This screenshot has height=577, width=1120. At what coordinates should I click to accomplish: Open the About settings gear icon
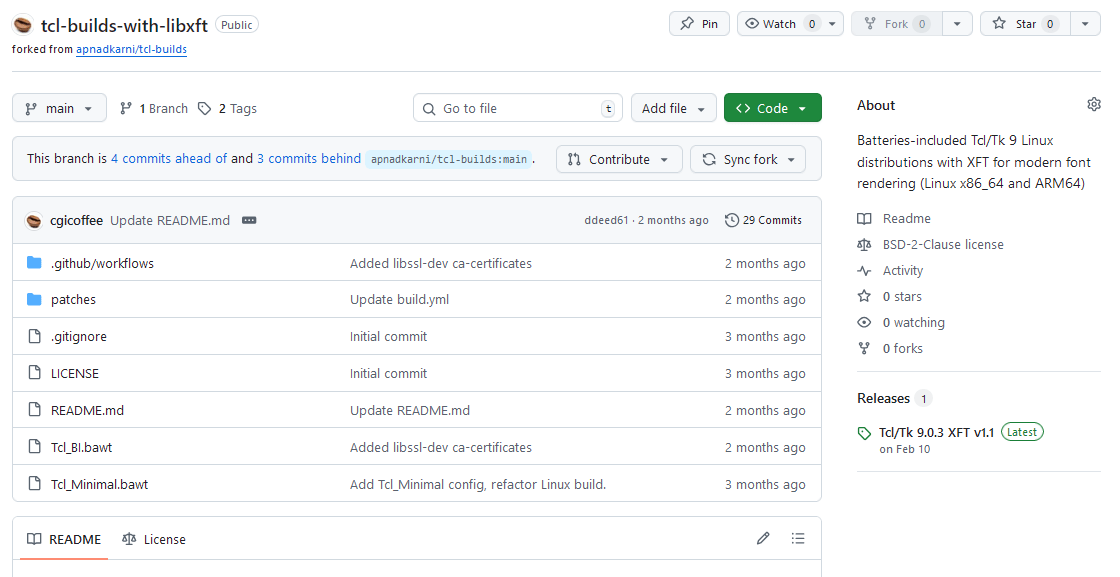click(x=1093, y=105)
